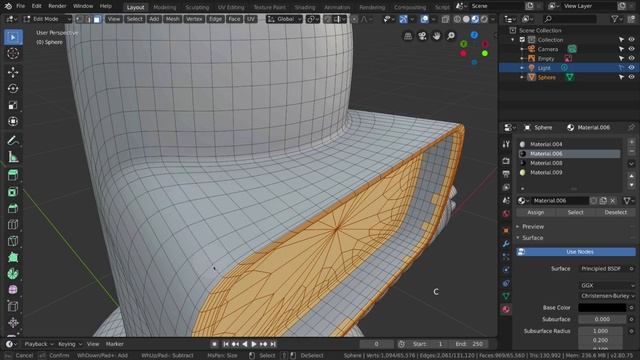The image size is (640, 360).
Task: Open the Tool settings tab icon
Action: tap(506, 144)
